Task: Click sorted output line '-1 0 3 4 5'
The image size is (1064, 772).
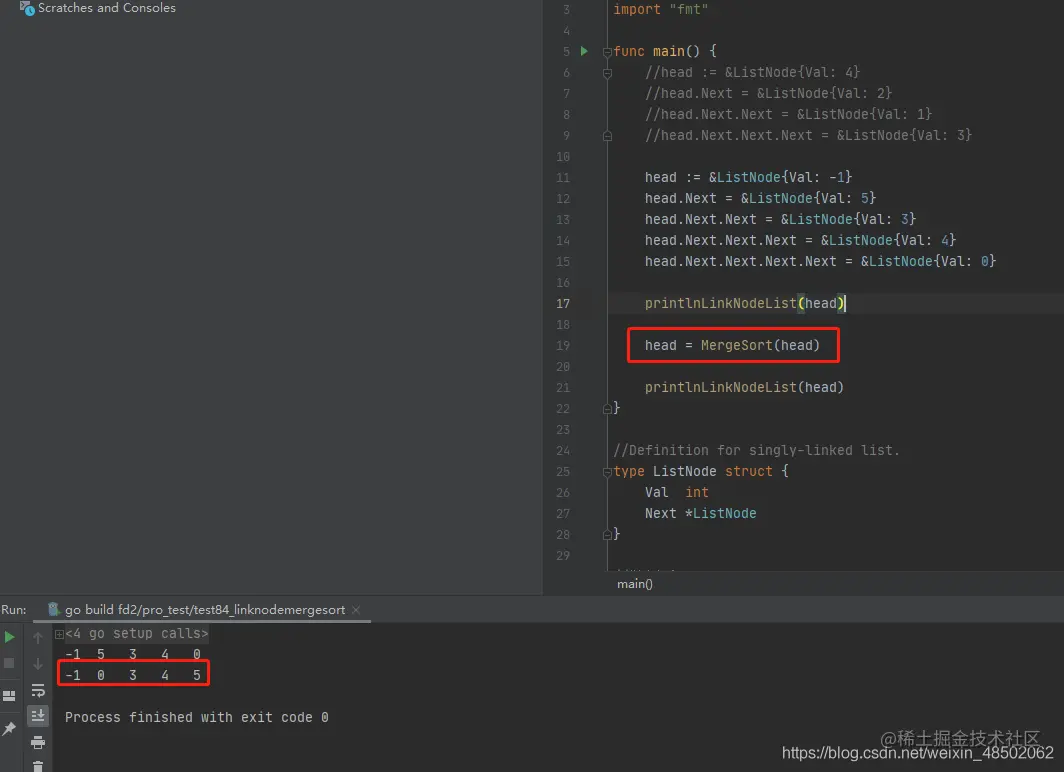Action: point(133,675)
